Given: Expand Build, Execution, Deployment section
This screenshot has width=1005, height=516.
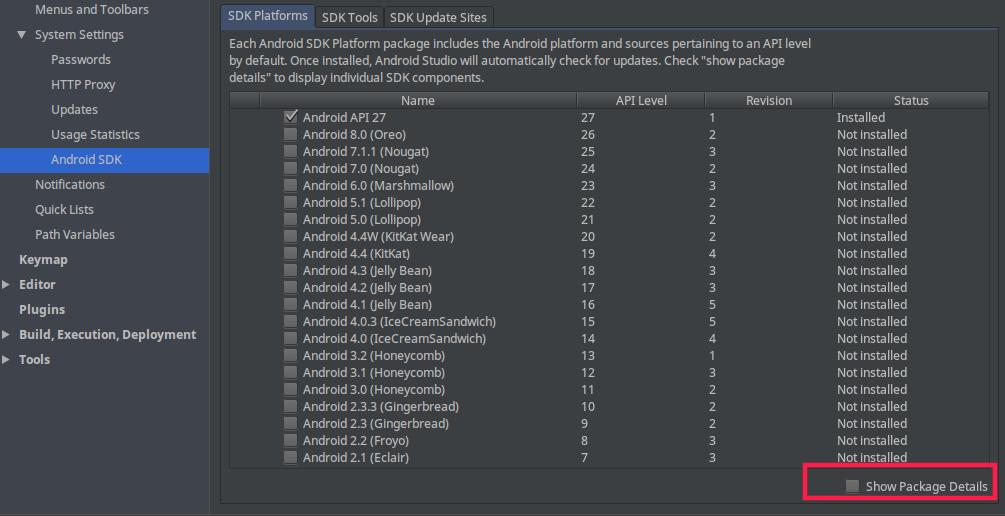Looking at the screenshot, I should coord(6,335).
